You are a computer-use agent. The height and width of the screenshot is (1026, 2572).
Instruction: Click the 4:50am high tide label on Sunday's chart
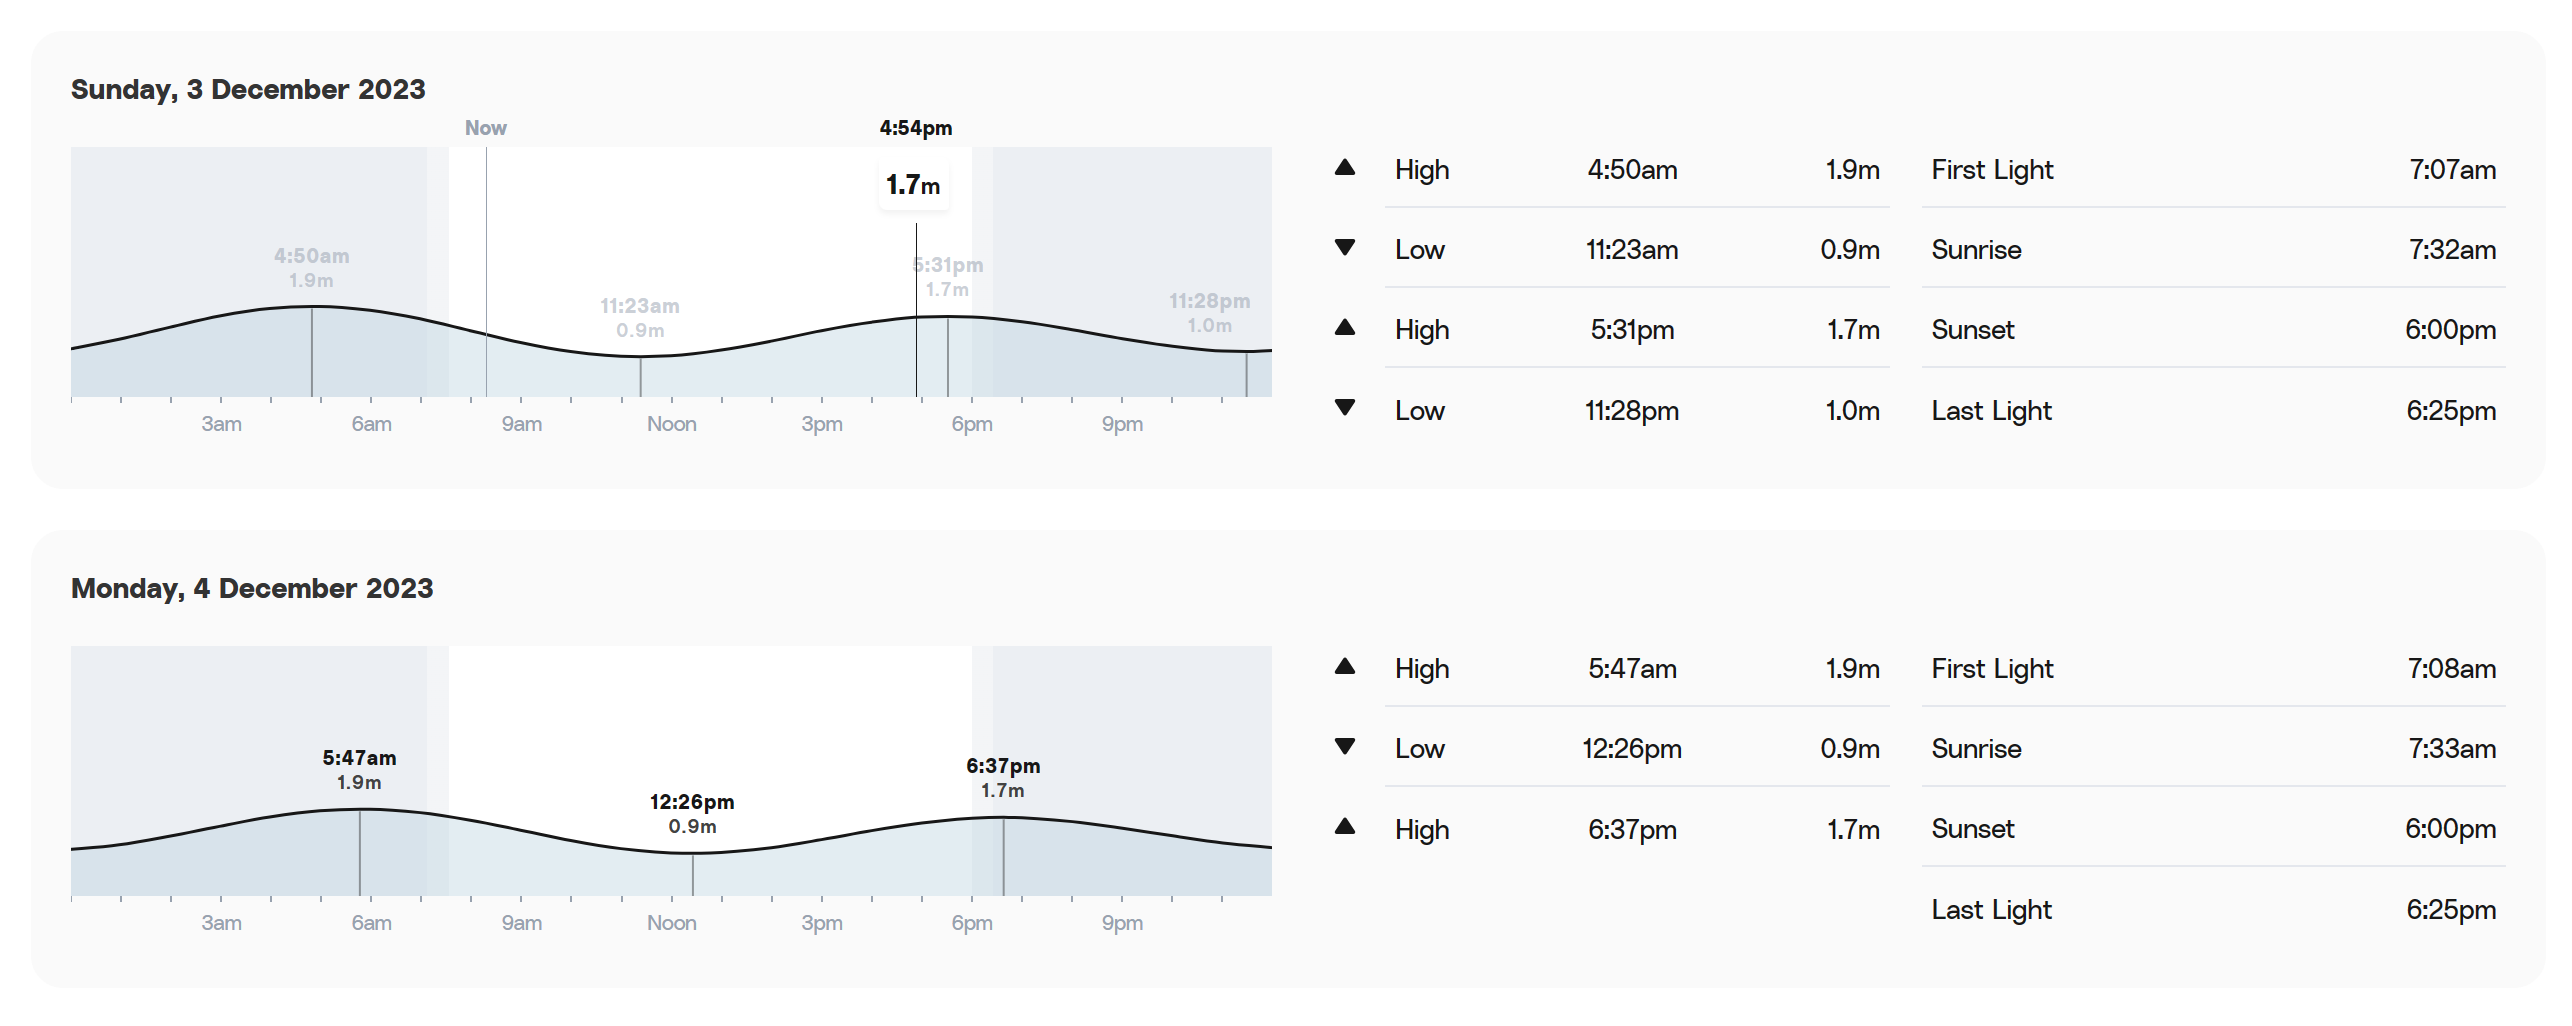(x=311, y=267)
